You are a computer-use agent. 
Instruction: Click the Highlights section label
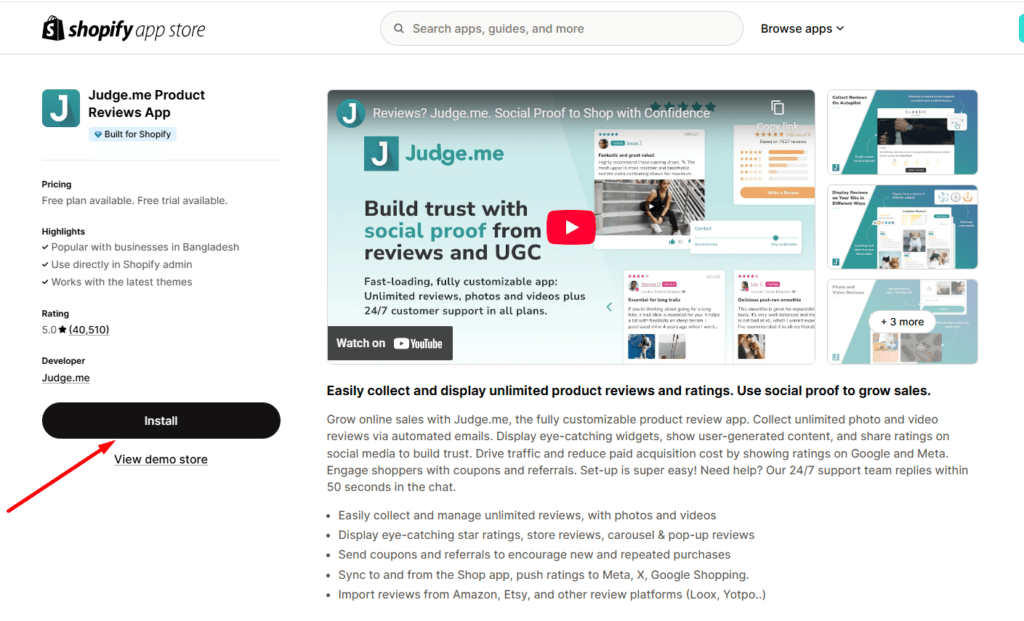pyautogui.click(x=63, y=231)
